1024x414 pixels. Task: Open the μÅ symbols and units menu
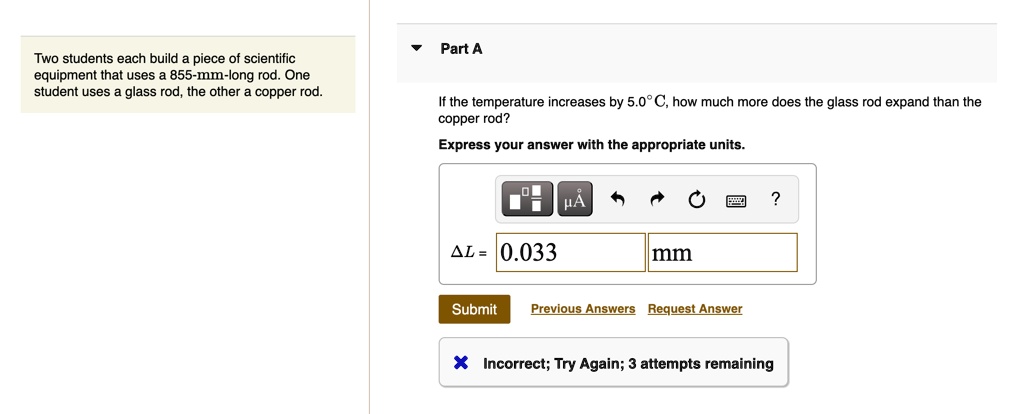pos(575,199)
